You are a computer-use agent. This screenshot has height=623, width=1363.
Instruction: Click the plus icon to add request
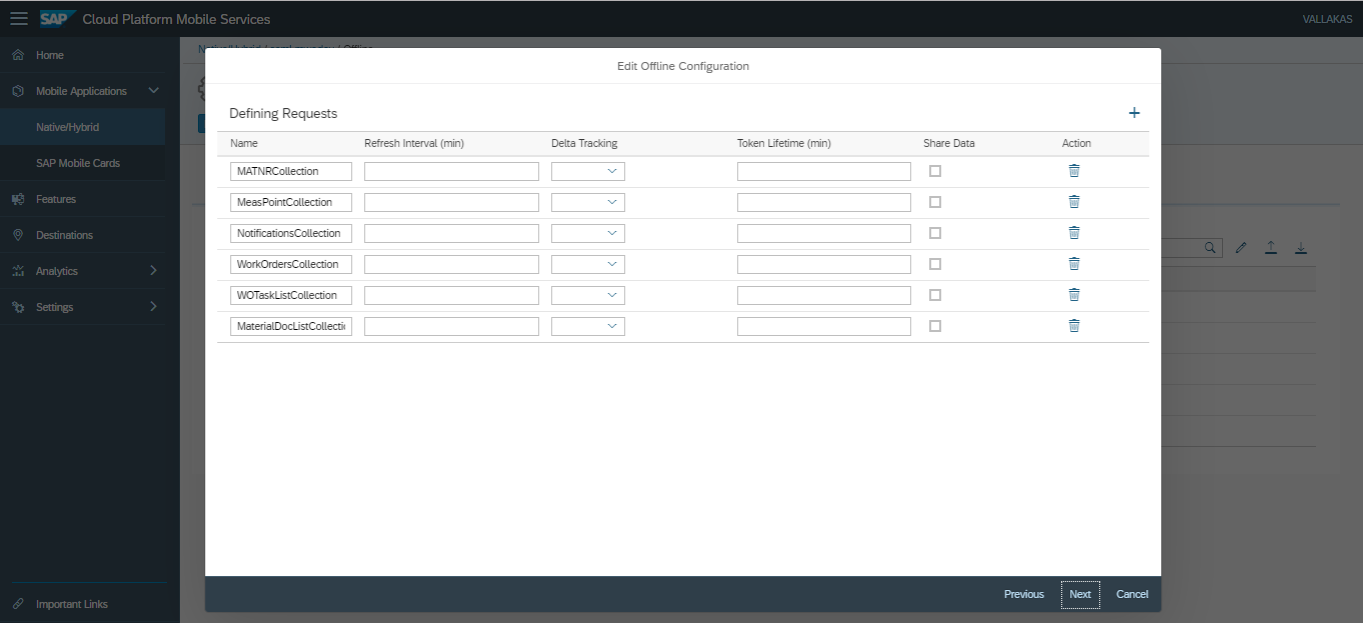(1134, 113)
